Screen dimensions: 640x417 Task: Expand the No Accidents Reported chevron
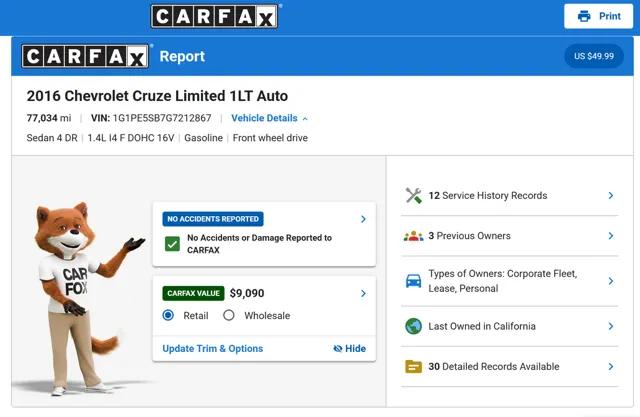363,219
